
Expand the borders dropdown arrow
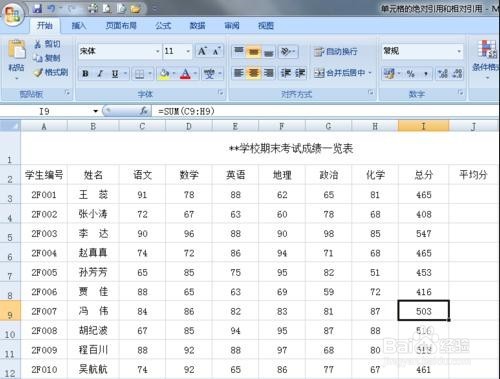(x=150, y=74)
